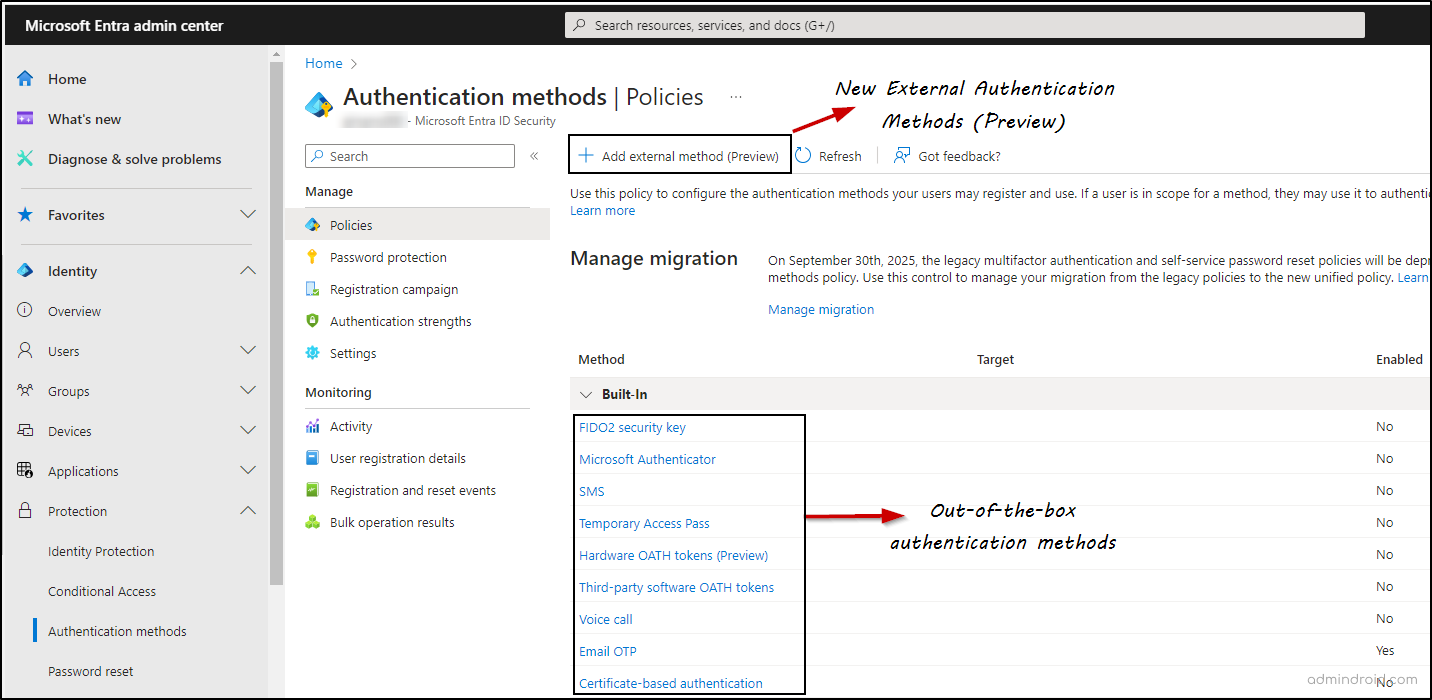The width and height of the screenshot is (1432, 700).
Task: Click the Home icon in the sidebar
Action: click(x=27, y=78)
